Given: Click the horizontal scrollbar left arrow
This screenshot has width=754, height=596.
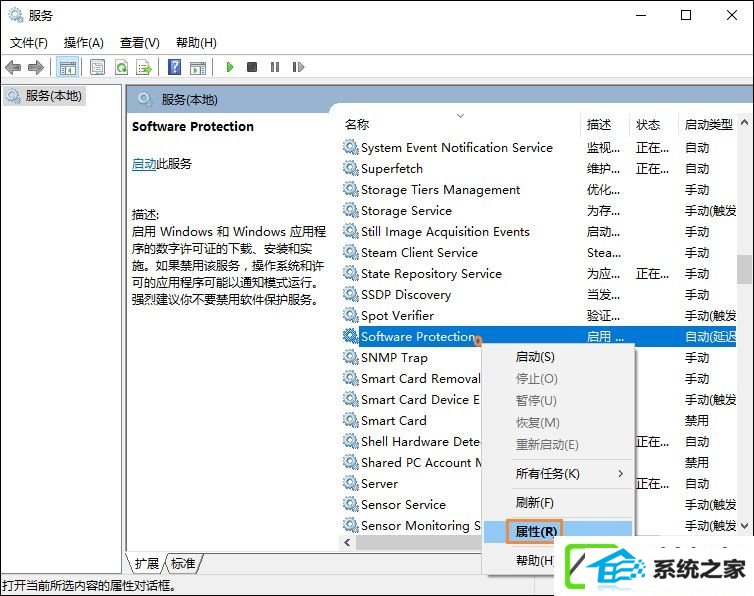Looking at the screenshot, I should [x=348, y=542].
